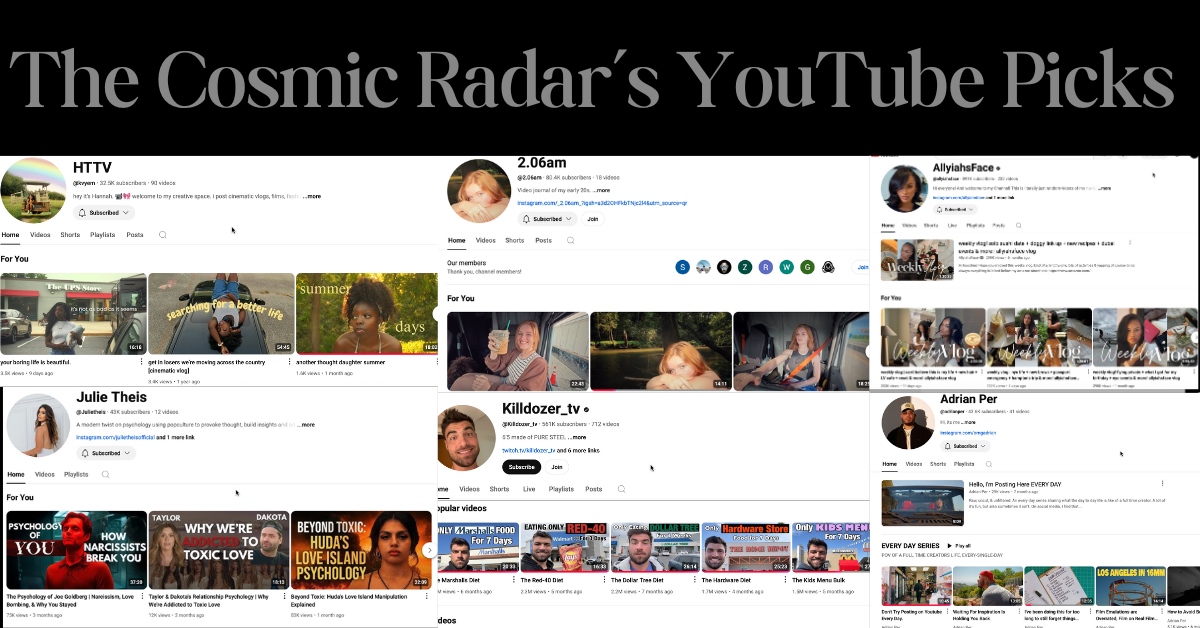The image size is (1200, 628).
Task: Open HTTV channel avatar picture
Action: tap(33, 190)
